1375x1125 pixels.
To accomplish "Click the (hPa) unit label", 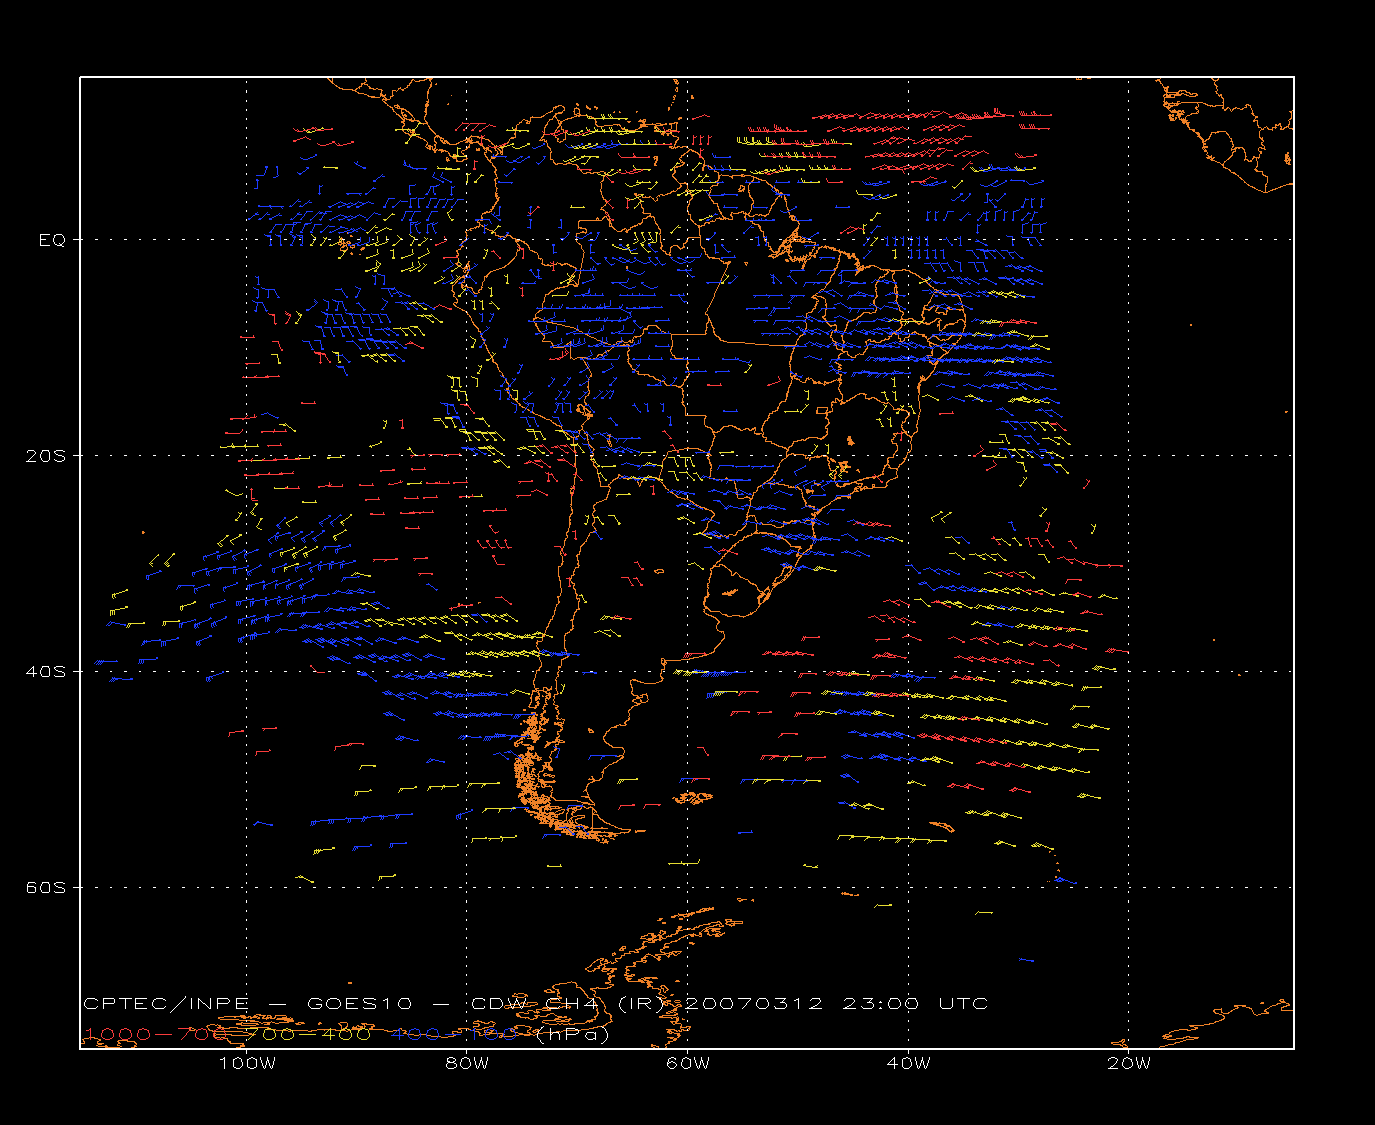I will (x=571, y=1034).
